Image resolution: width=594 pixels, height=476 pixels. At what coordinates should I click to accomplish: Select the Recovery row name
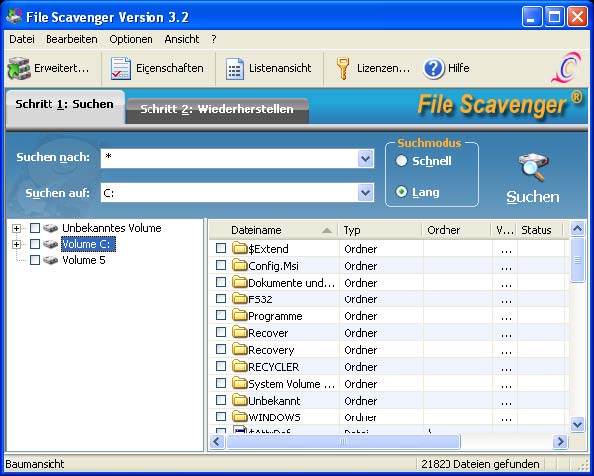pos(271,350)
